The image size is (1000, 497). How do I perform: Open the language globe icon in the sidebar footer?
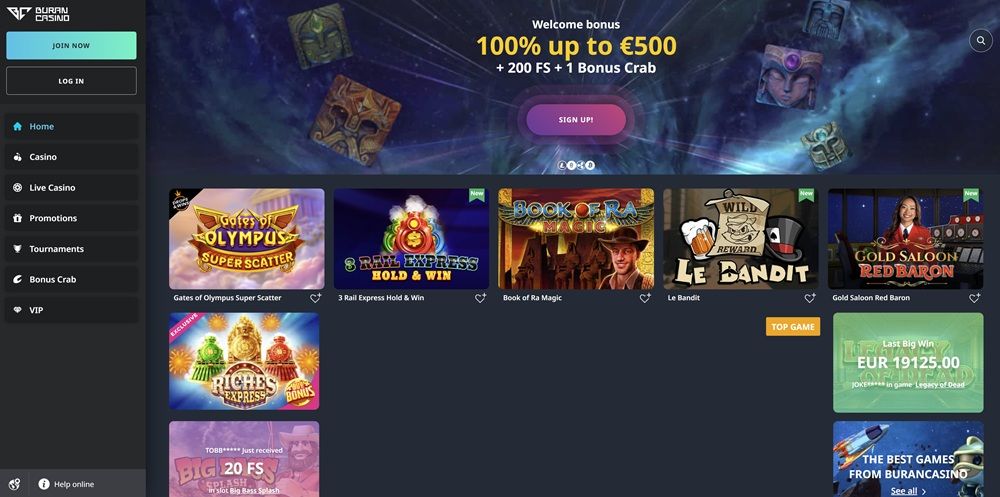14,484
